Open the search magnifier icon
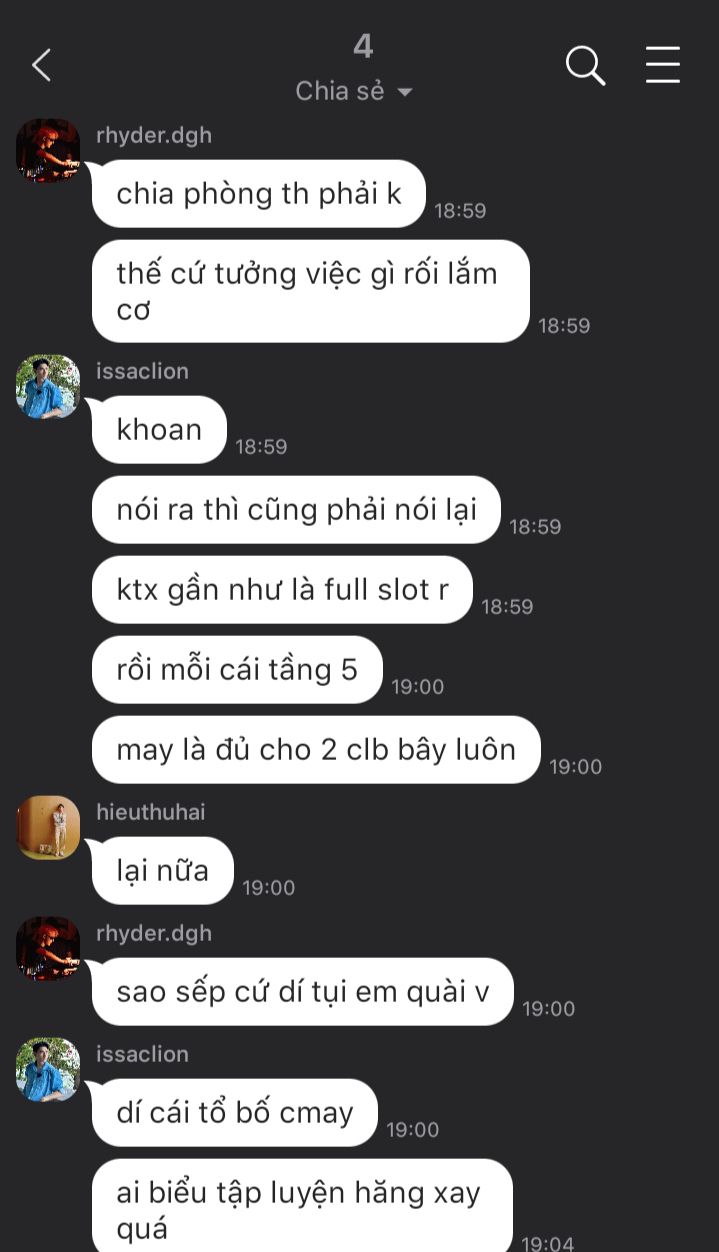Screen dimensions: 719x1252 (585, 66)
